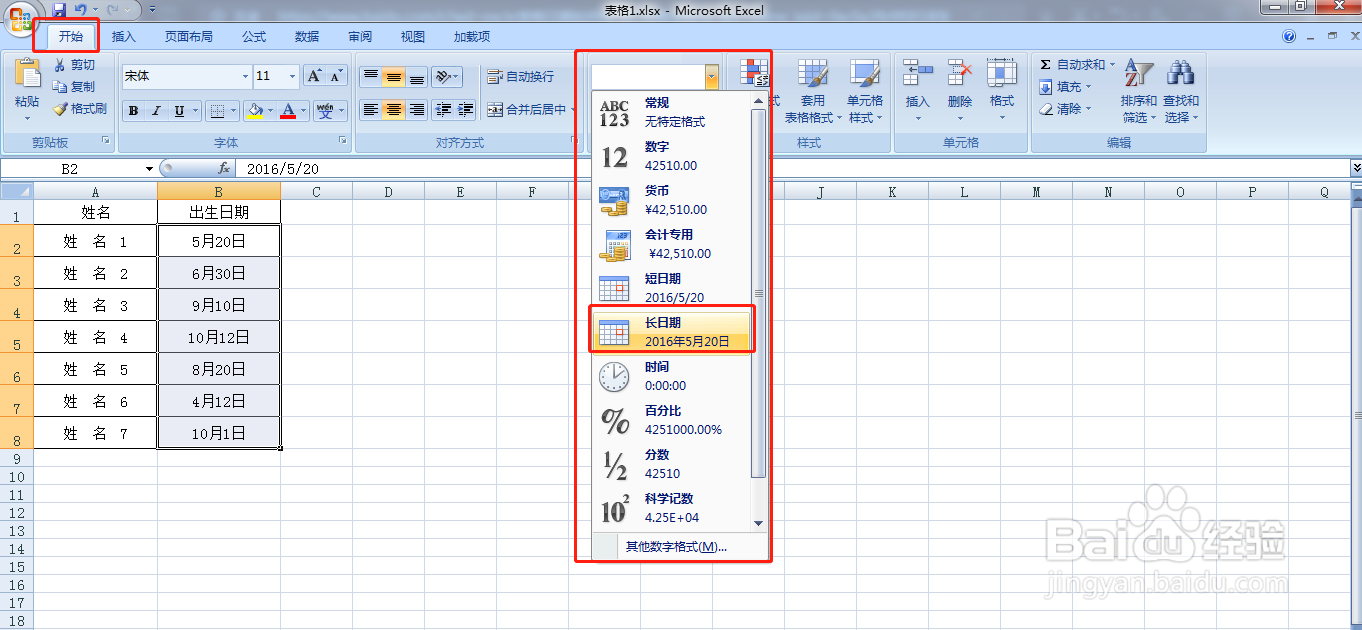Image resolution: width=1362 pixels, height=630 pixels.
Task: Increase the cell indent
Action: pos(465,110)
